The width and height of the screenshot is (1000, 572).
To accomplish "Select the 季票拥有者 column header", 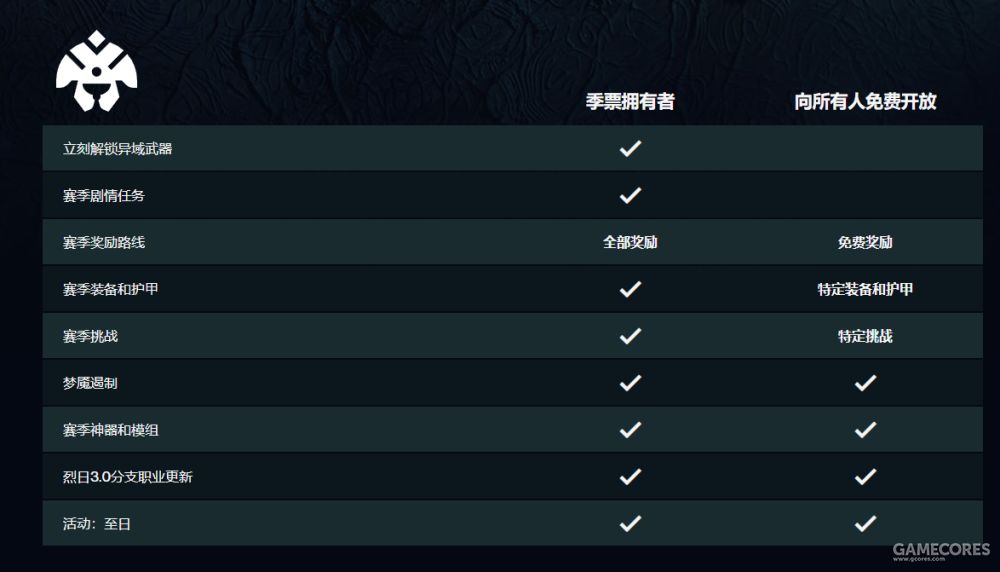I will 630,101.
